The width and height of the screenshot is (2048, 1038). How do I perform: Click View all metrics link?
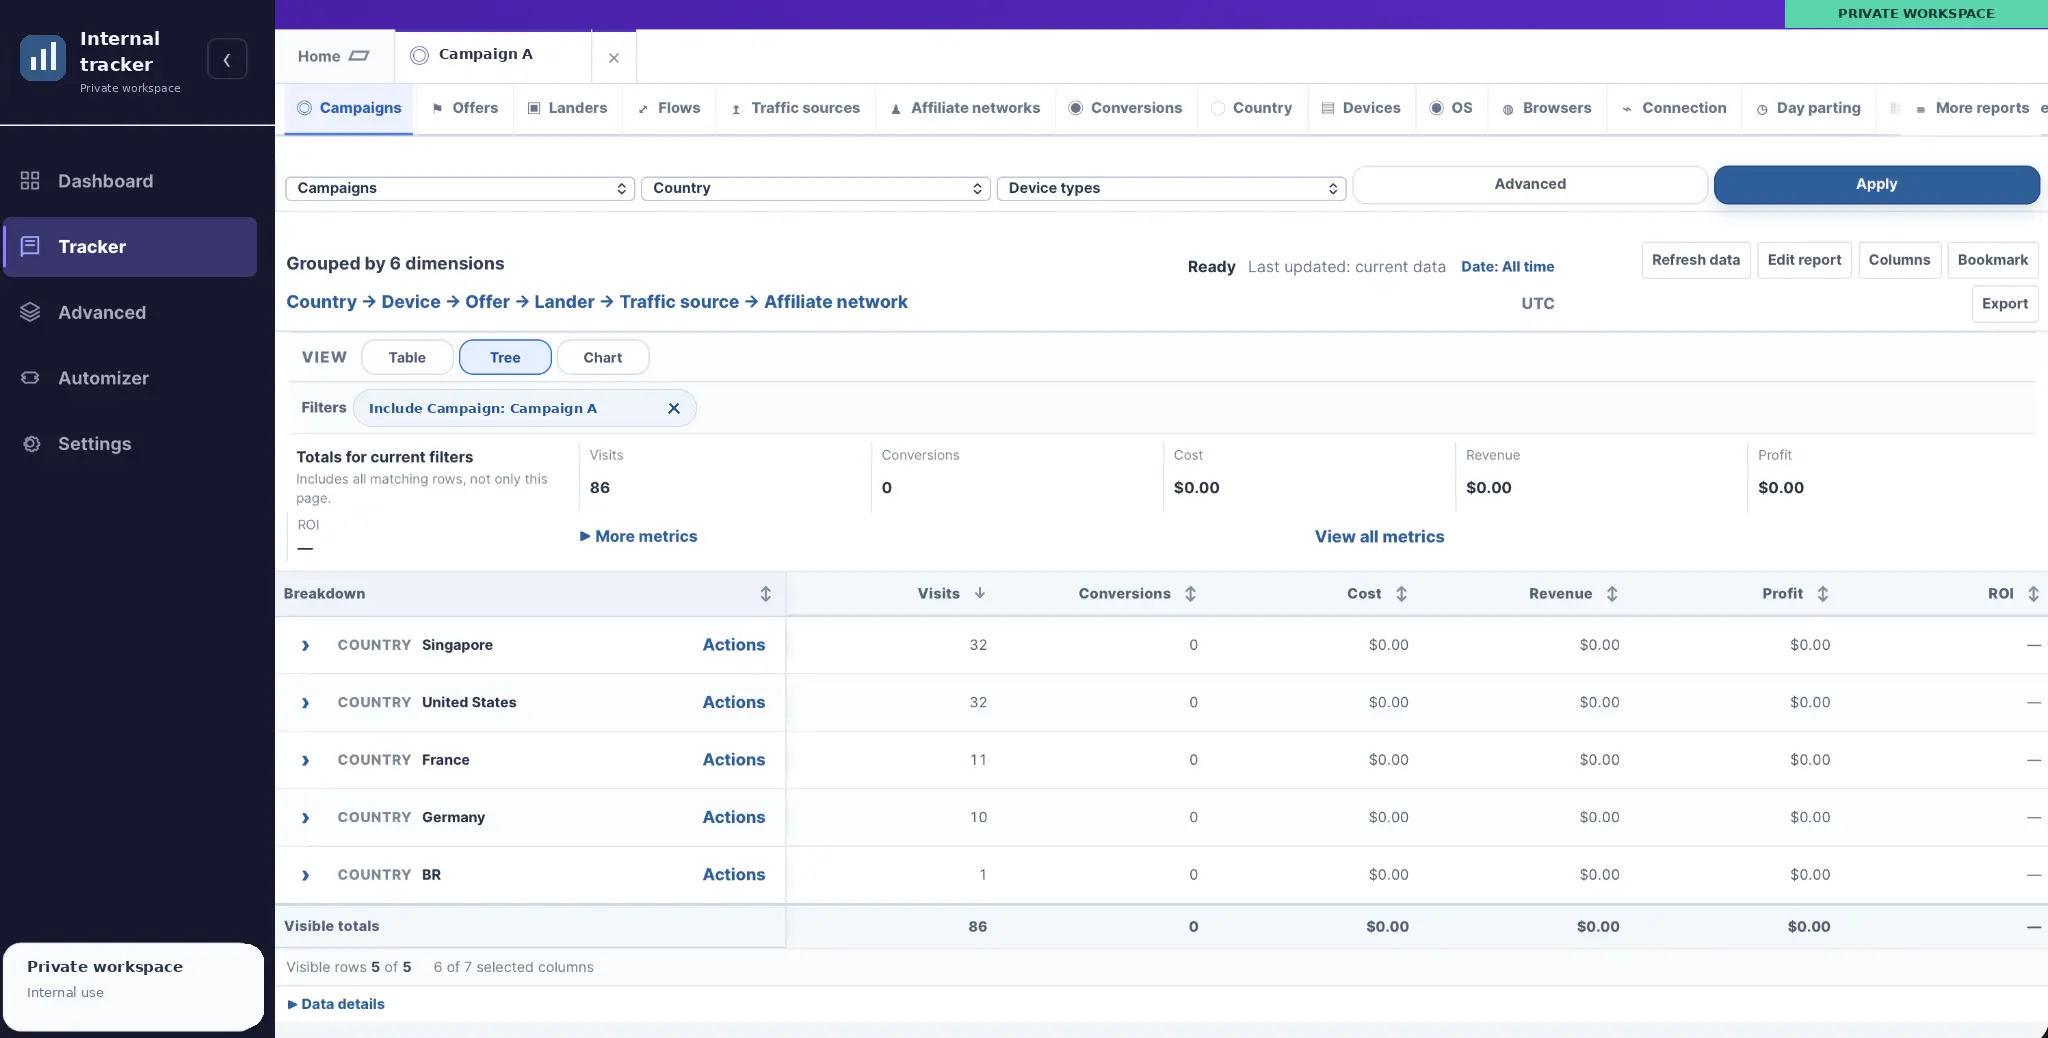1379,536
